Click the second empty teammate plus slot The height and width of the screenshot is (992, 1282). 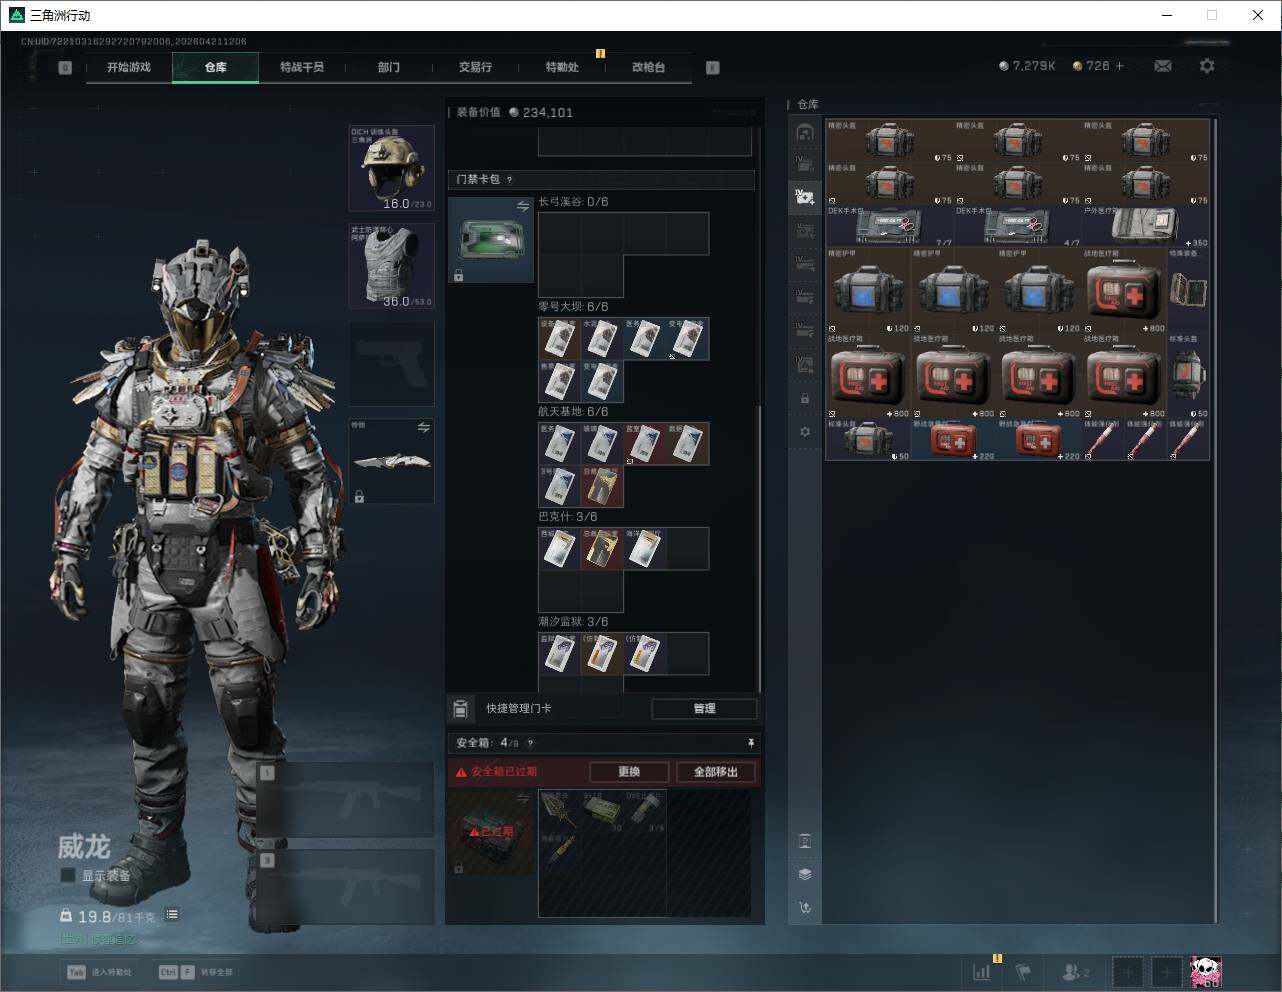[1166, 972]
